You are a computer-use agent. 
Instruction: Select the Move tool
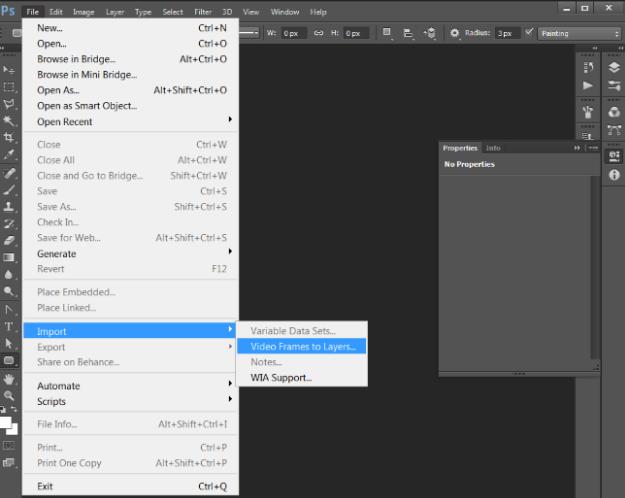(8, 70)
